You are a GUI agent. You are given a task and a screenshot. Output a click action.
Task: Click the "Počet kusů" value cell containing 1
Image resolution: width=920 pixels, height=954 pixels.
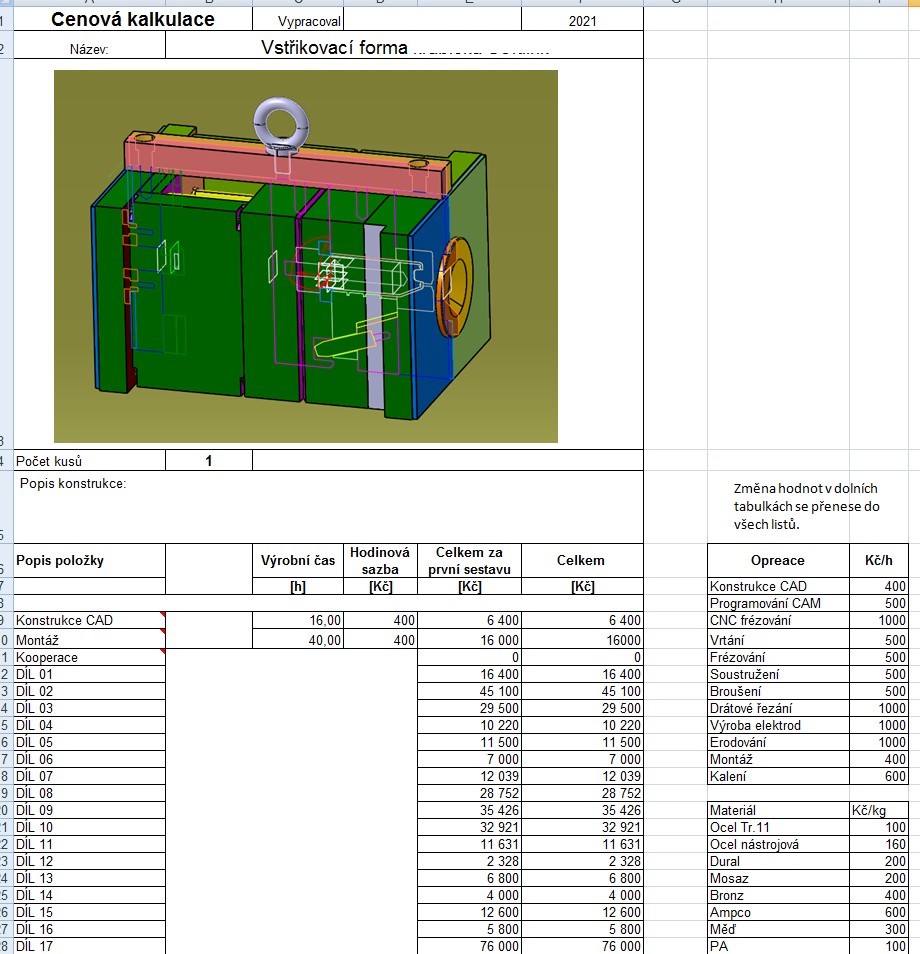[208, 461]
